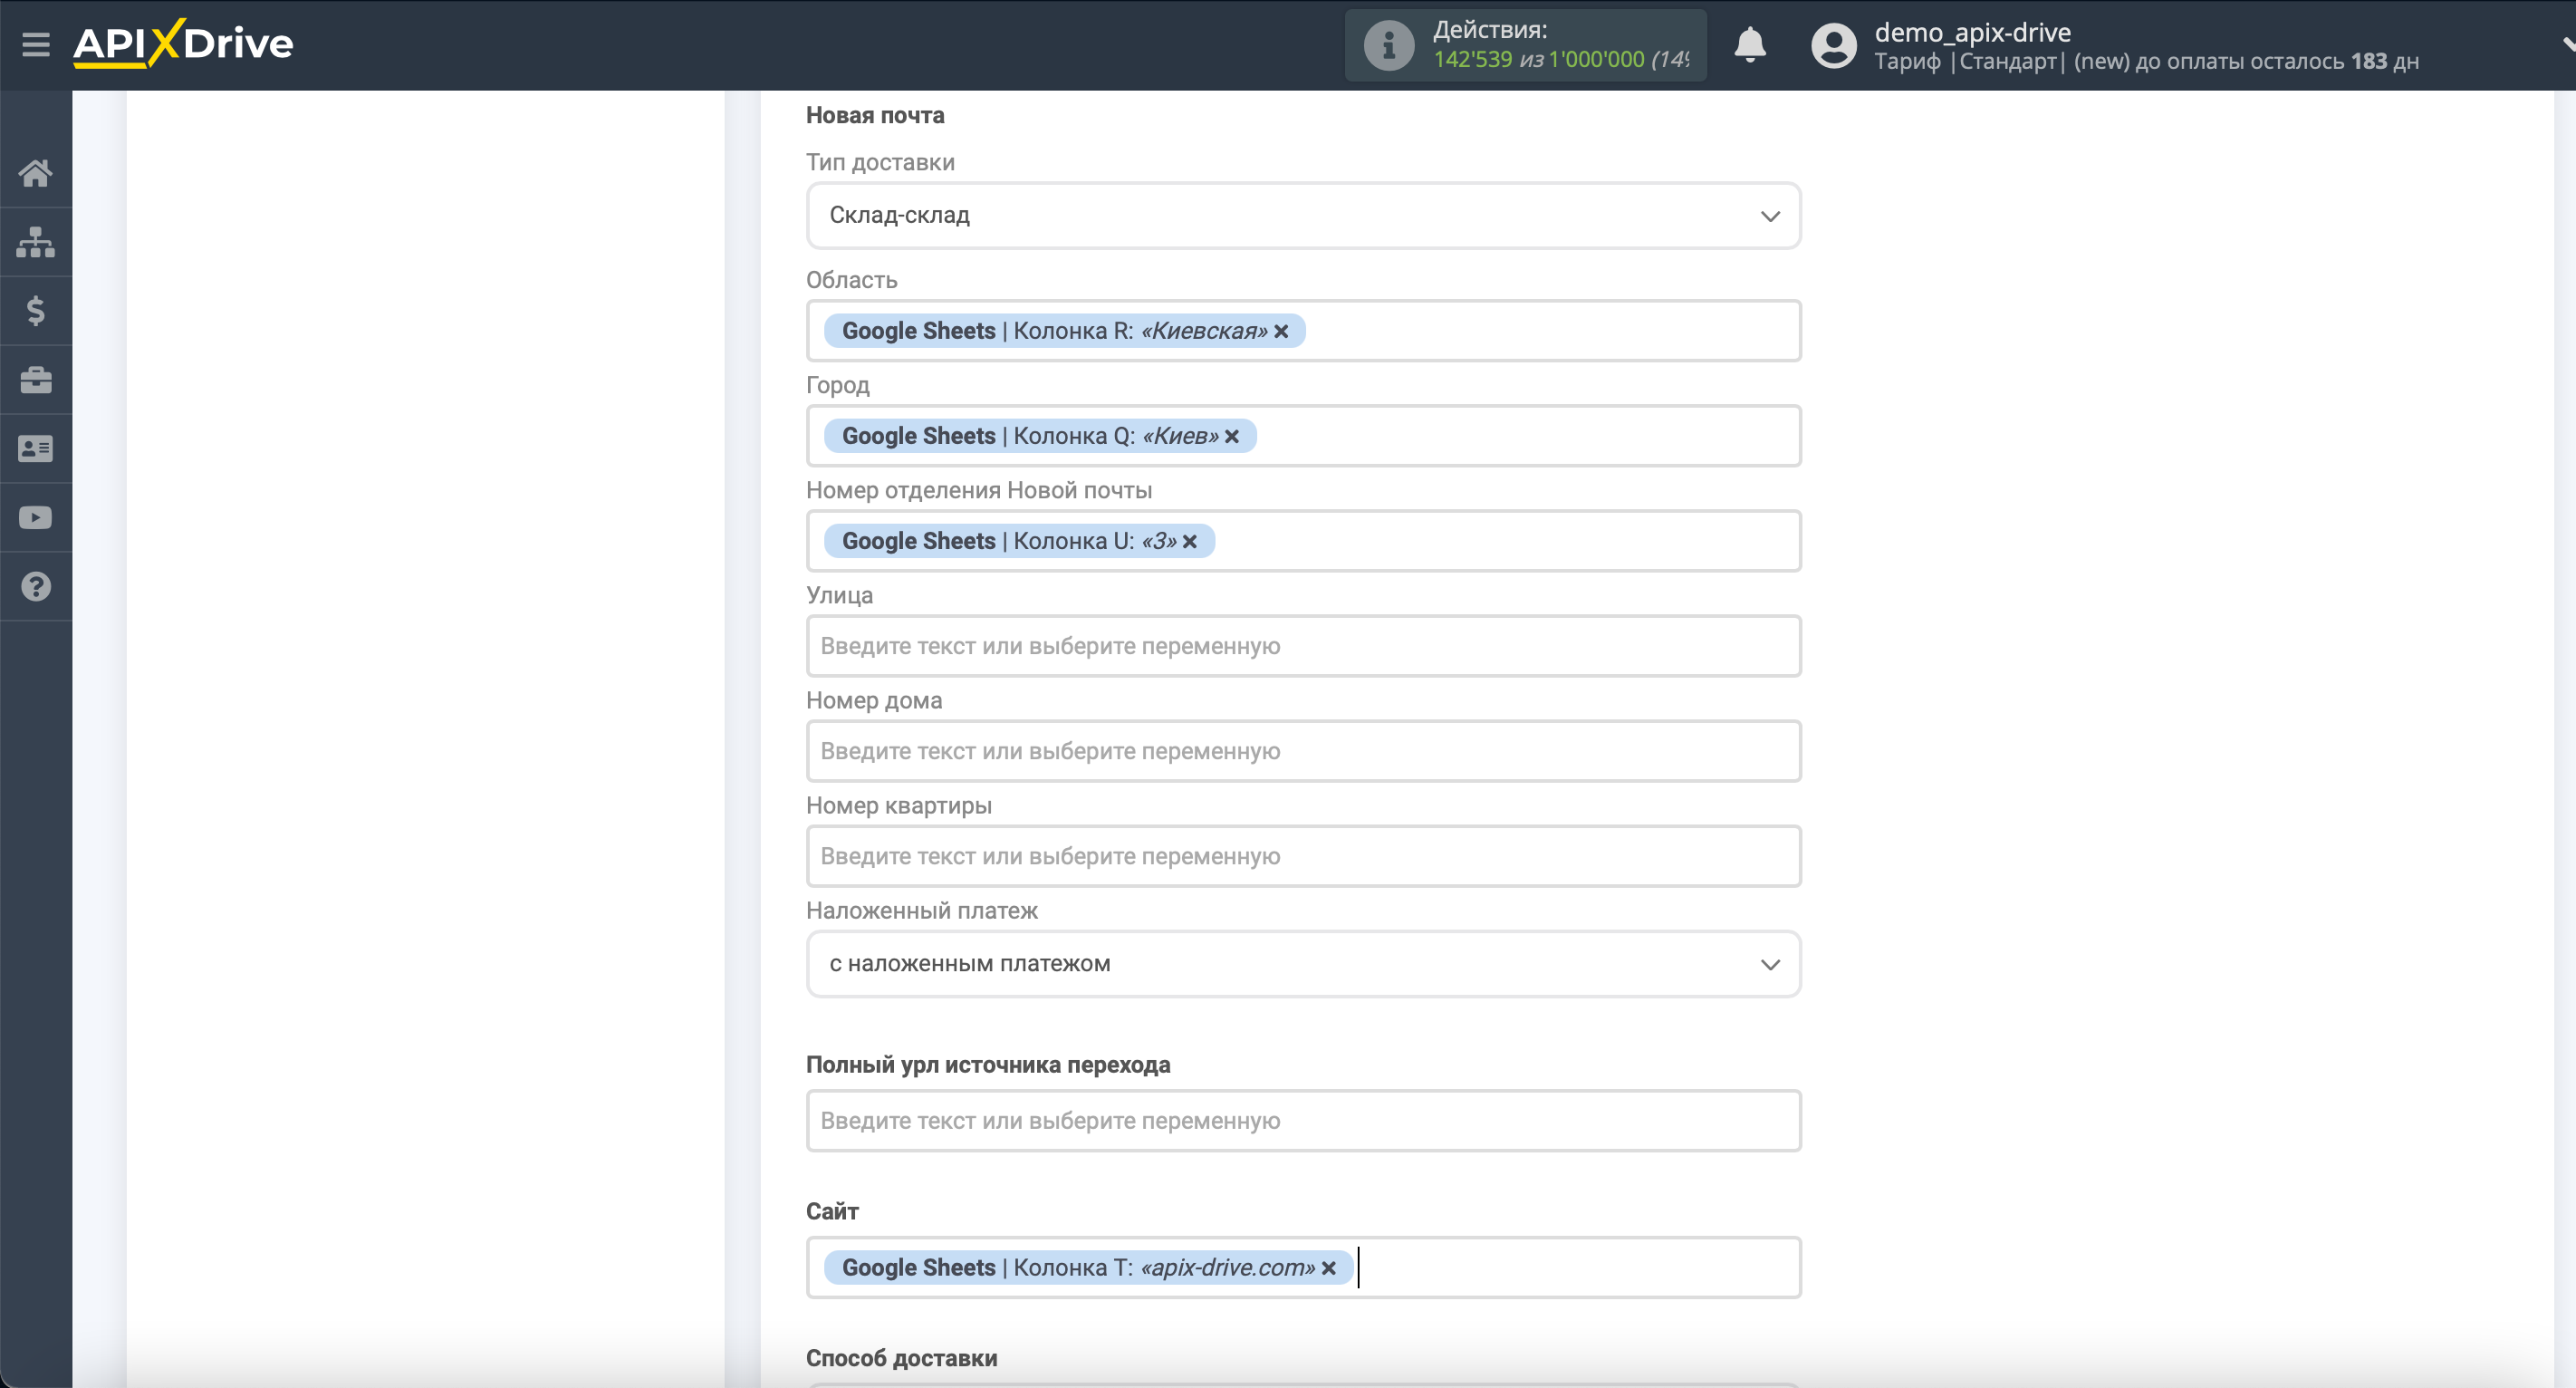Viewport: 2576px width, 1388px height.
Task: Click the Действия counter text
Action: point(1561,45)
